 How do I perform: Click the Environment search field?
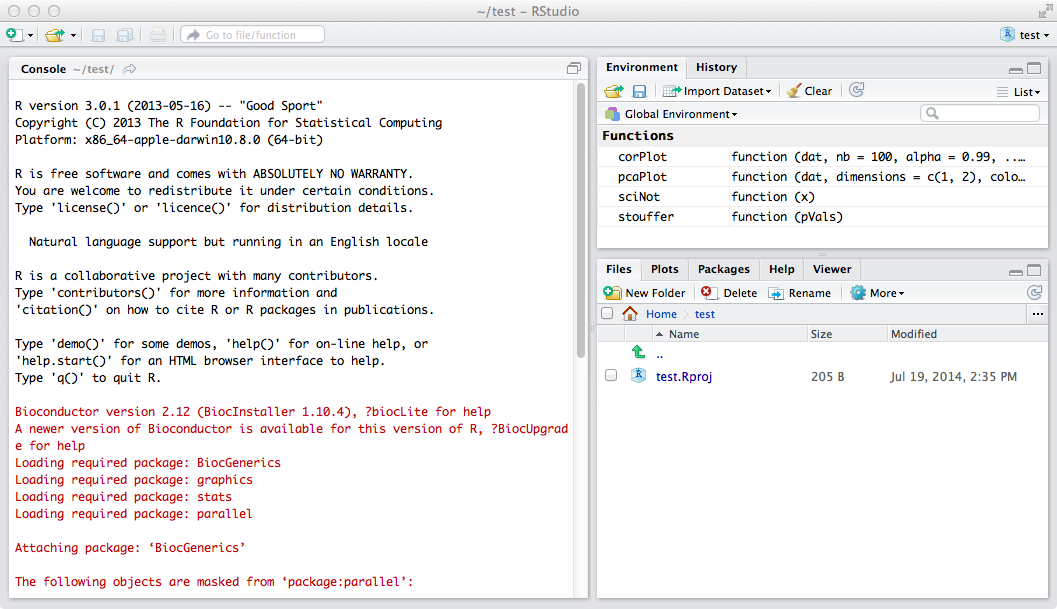coord(979,113)
